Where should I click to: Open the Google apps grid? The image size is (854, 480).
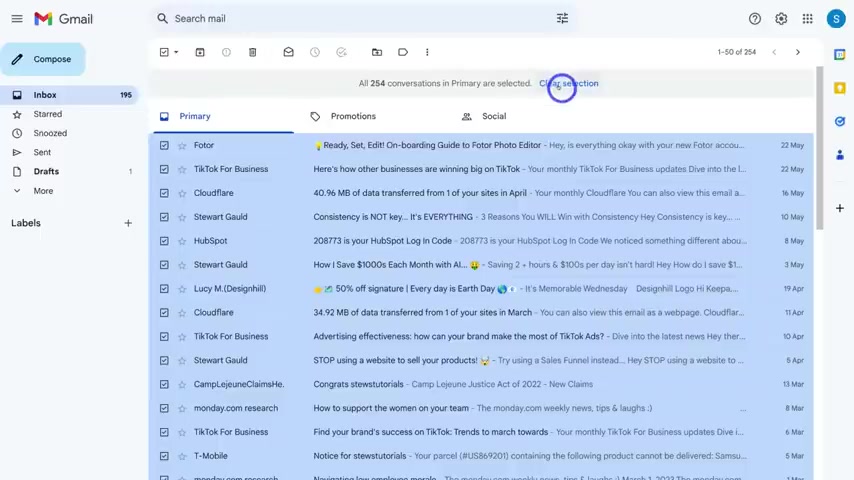808,19
